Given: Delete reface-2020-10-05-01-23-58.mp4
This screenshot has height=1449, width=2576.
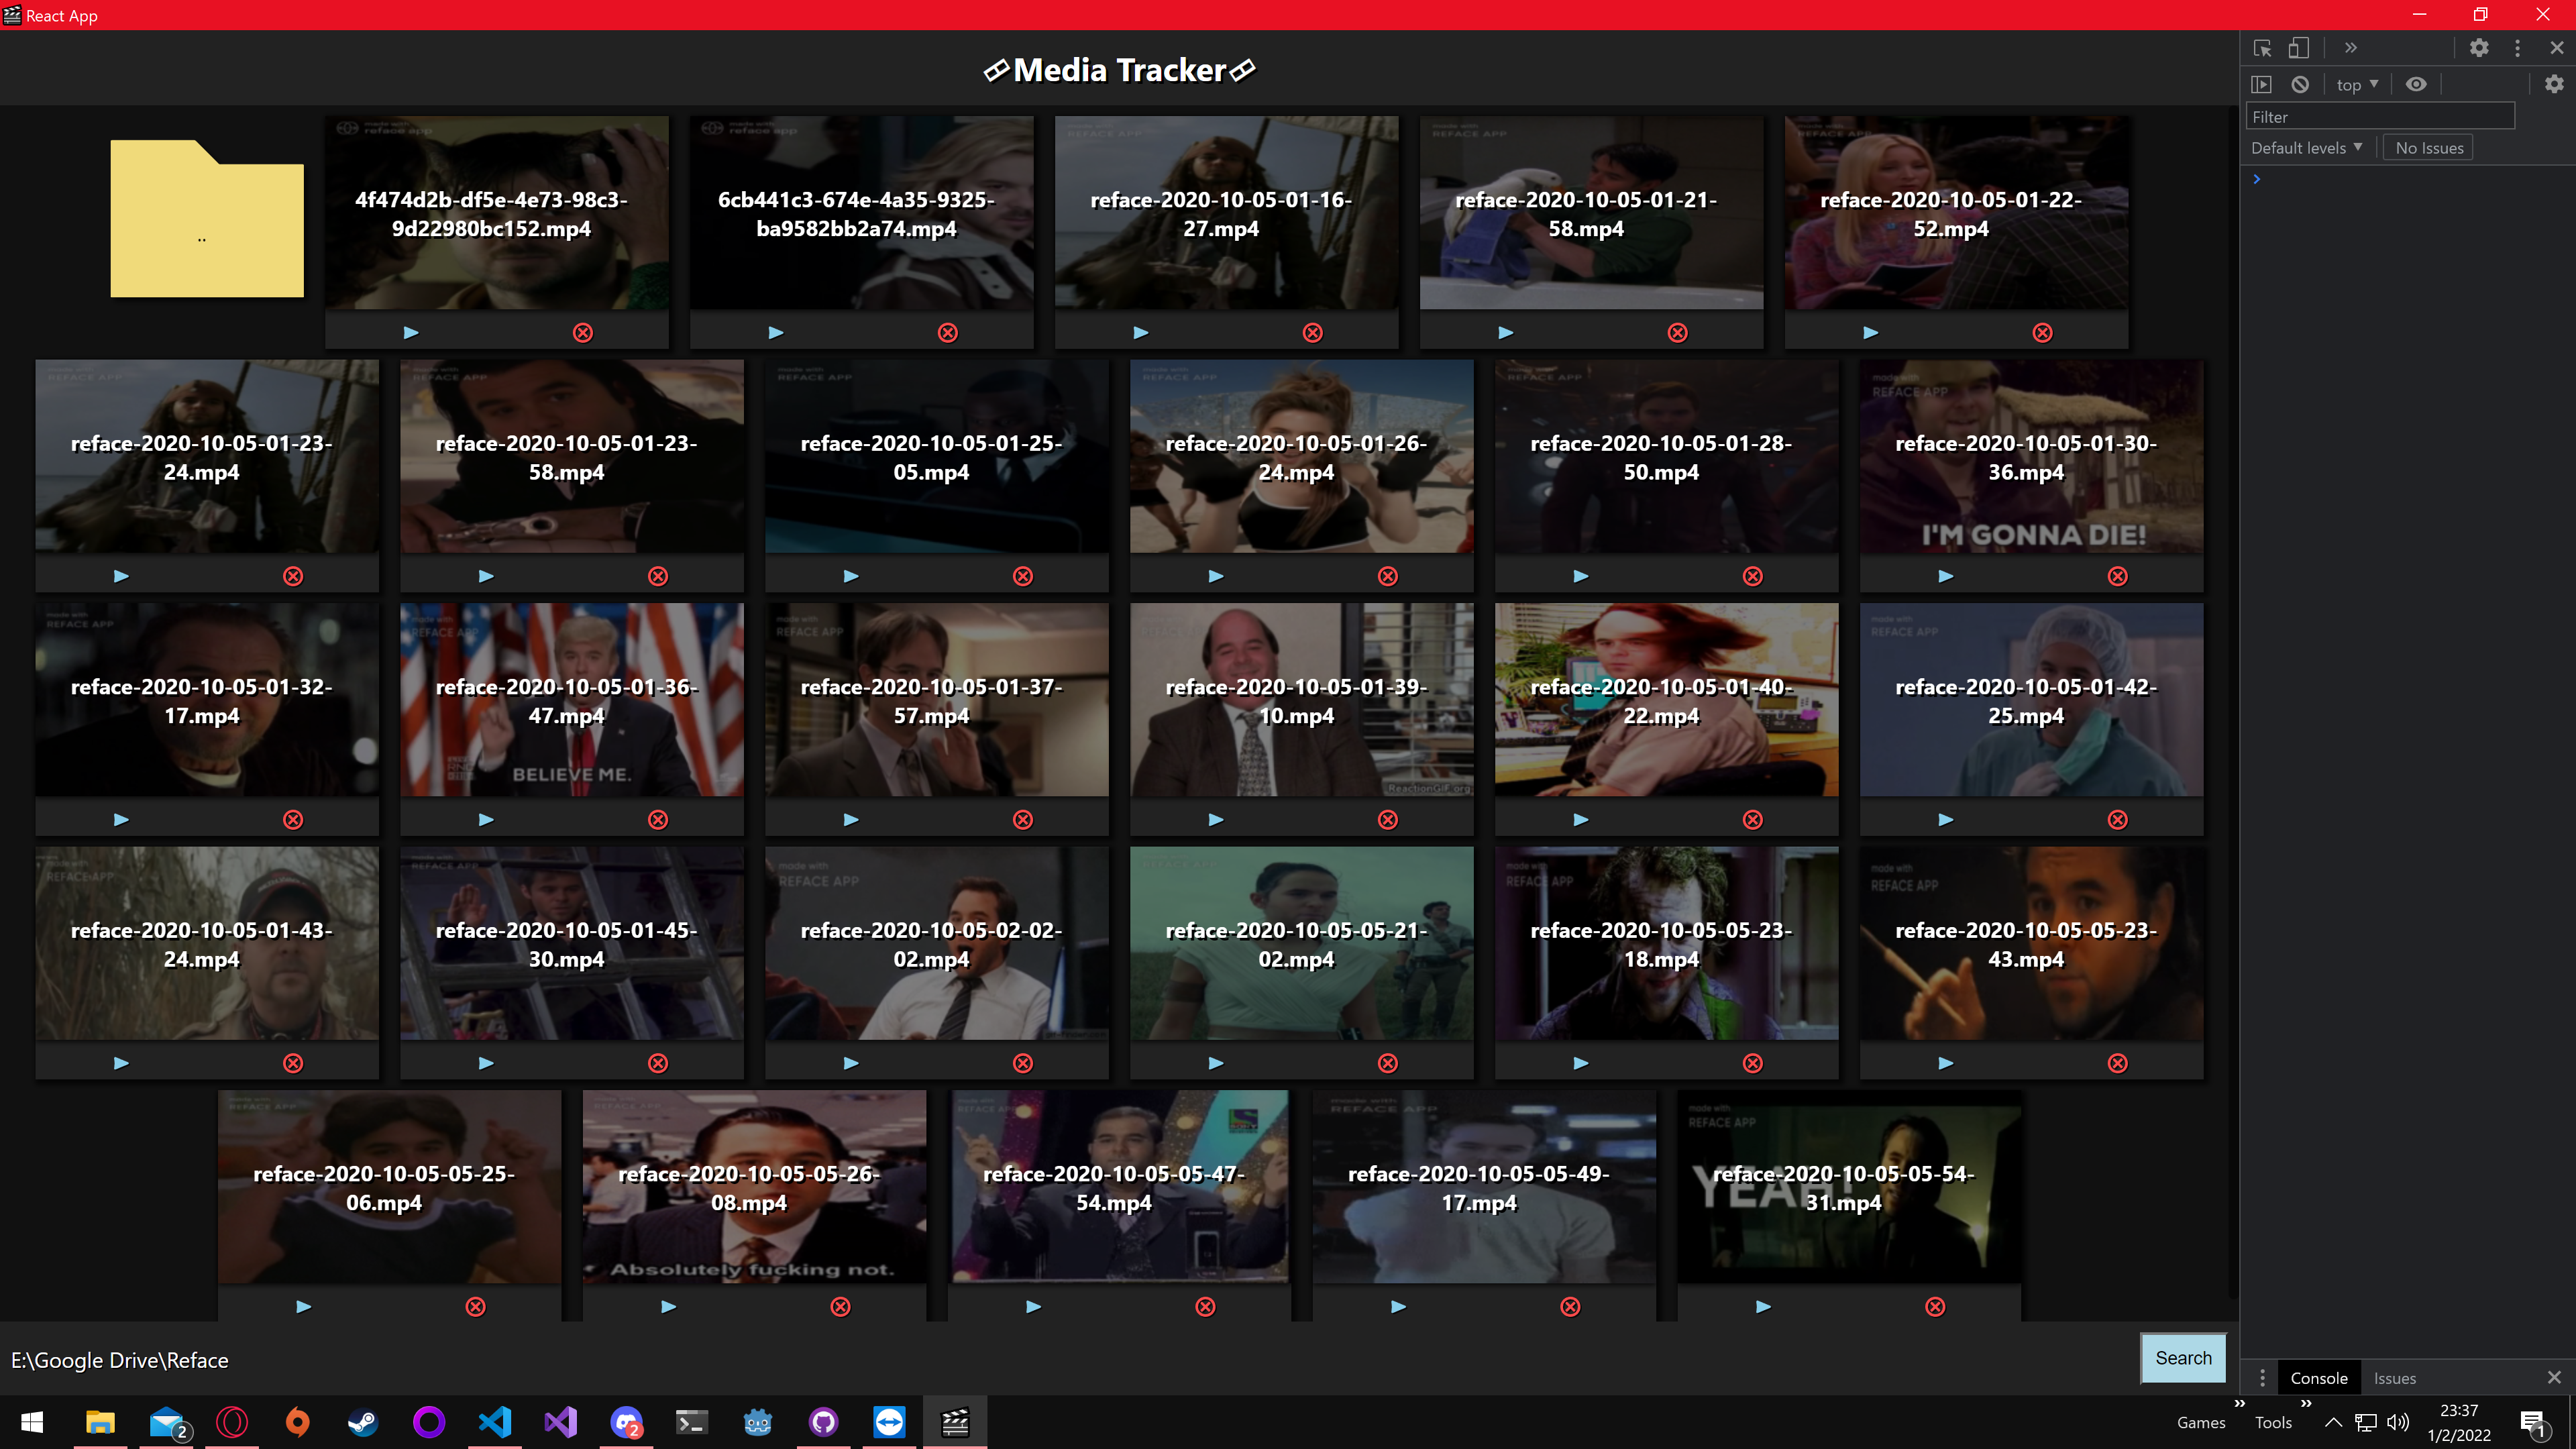Looking at the screenshot, I should (x=658, y=576).
